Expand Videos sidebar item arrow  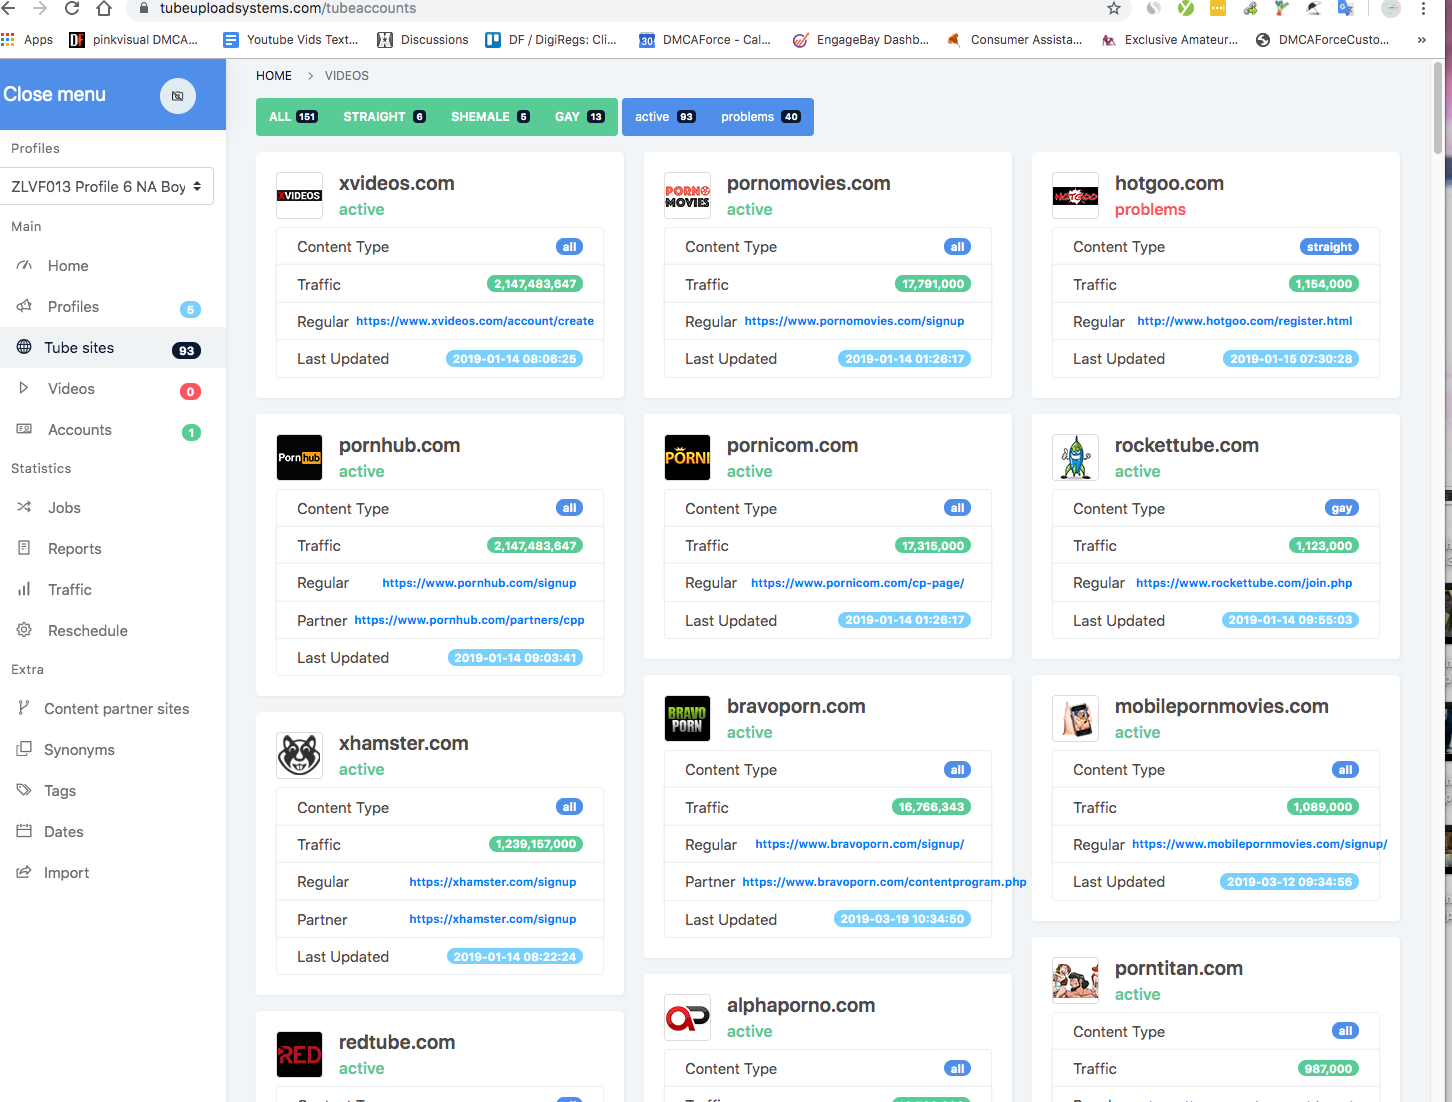24,388
